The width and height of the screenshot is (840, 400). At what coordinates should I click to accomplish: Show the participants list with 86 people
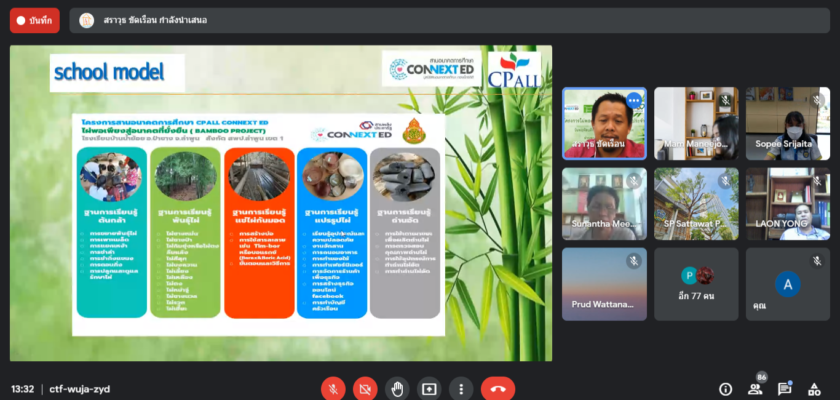(x=756, y=389)
